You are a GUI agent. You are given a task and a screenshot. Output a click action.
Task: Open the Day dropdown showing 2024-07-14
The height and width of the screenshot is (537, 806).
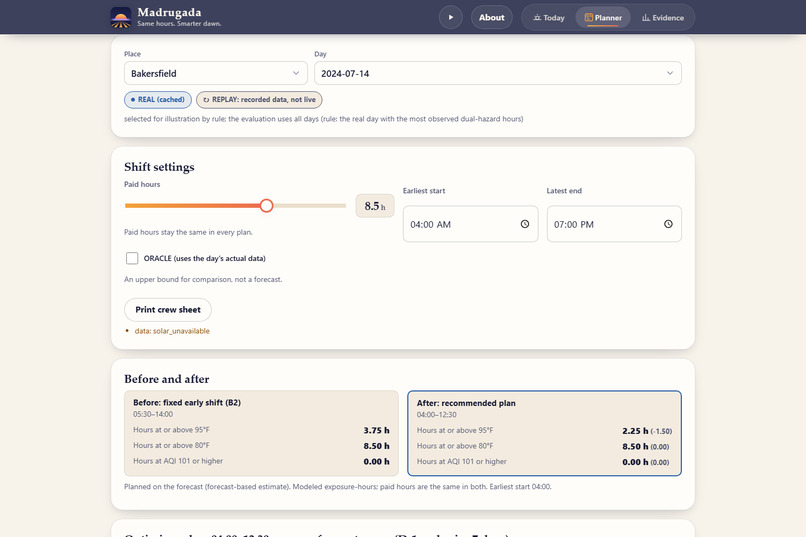coord(498,73)
